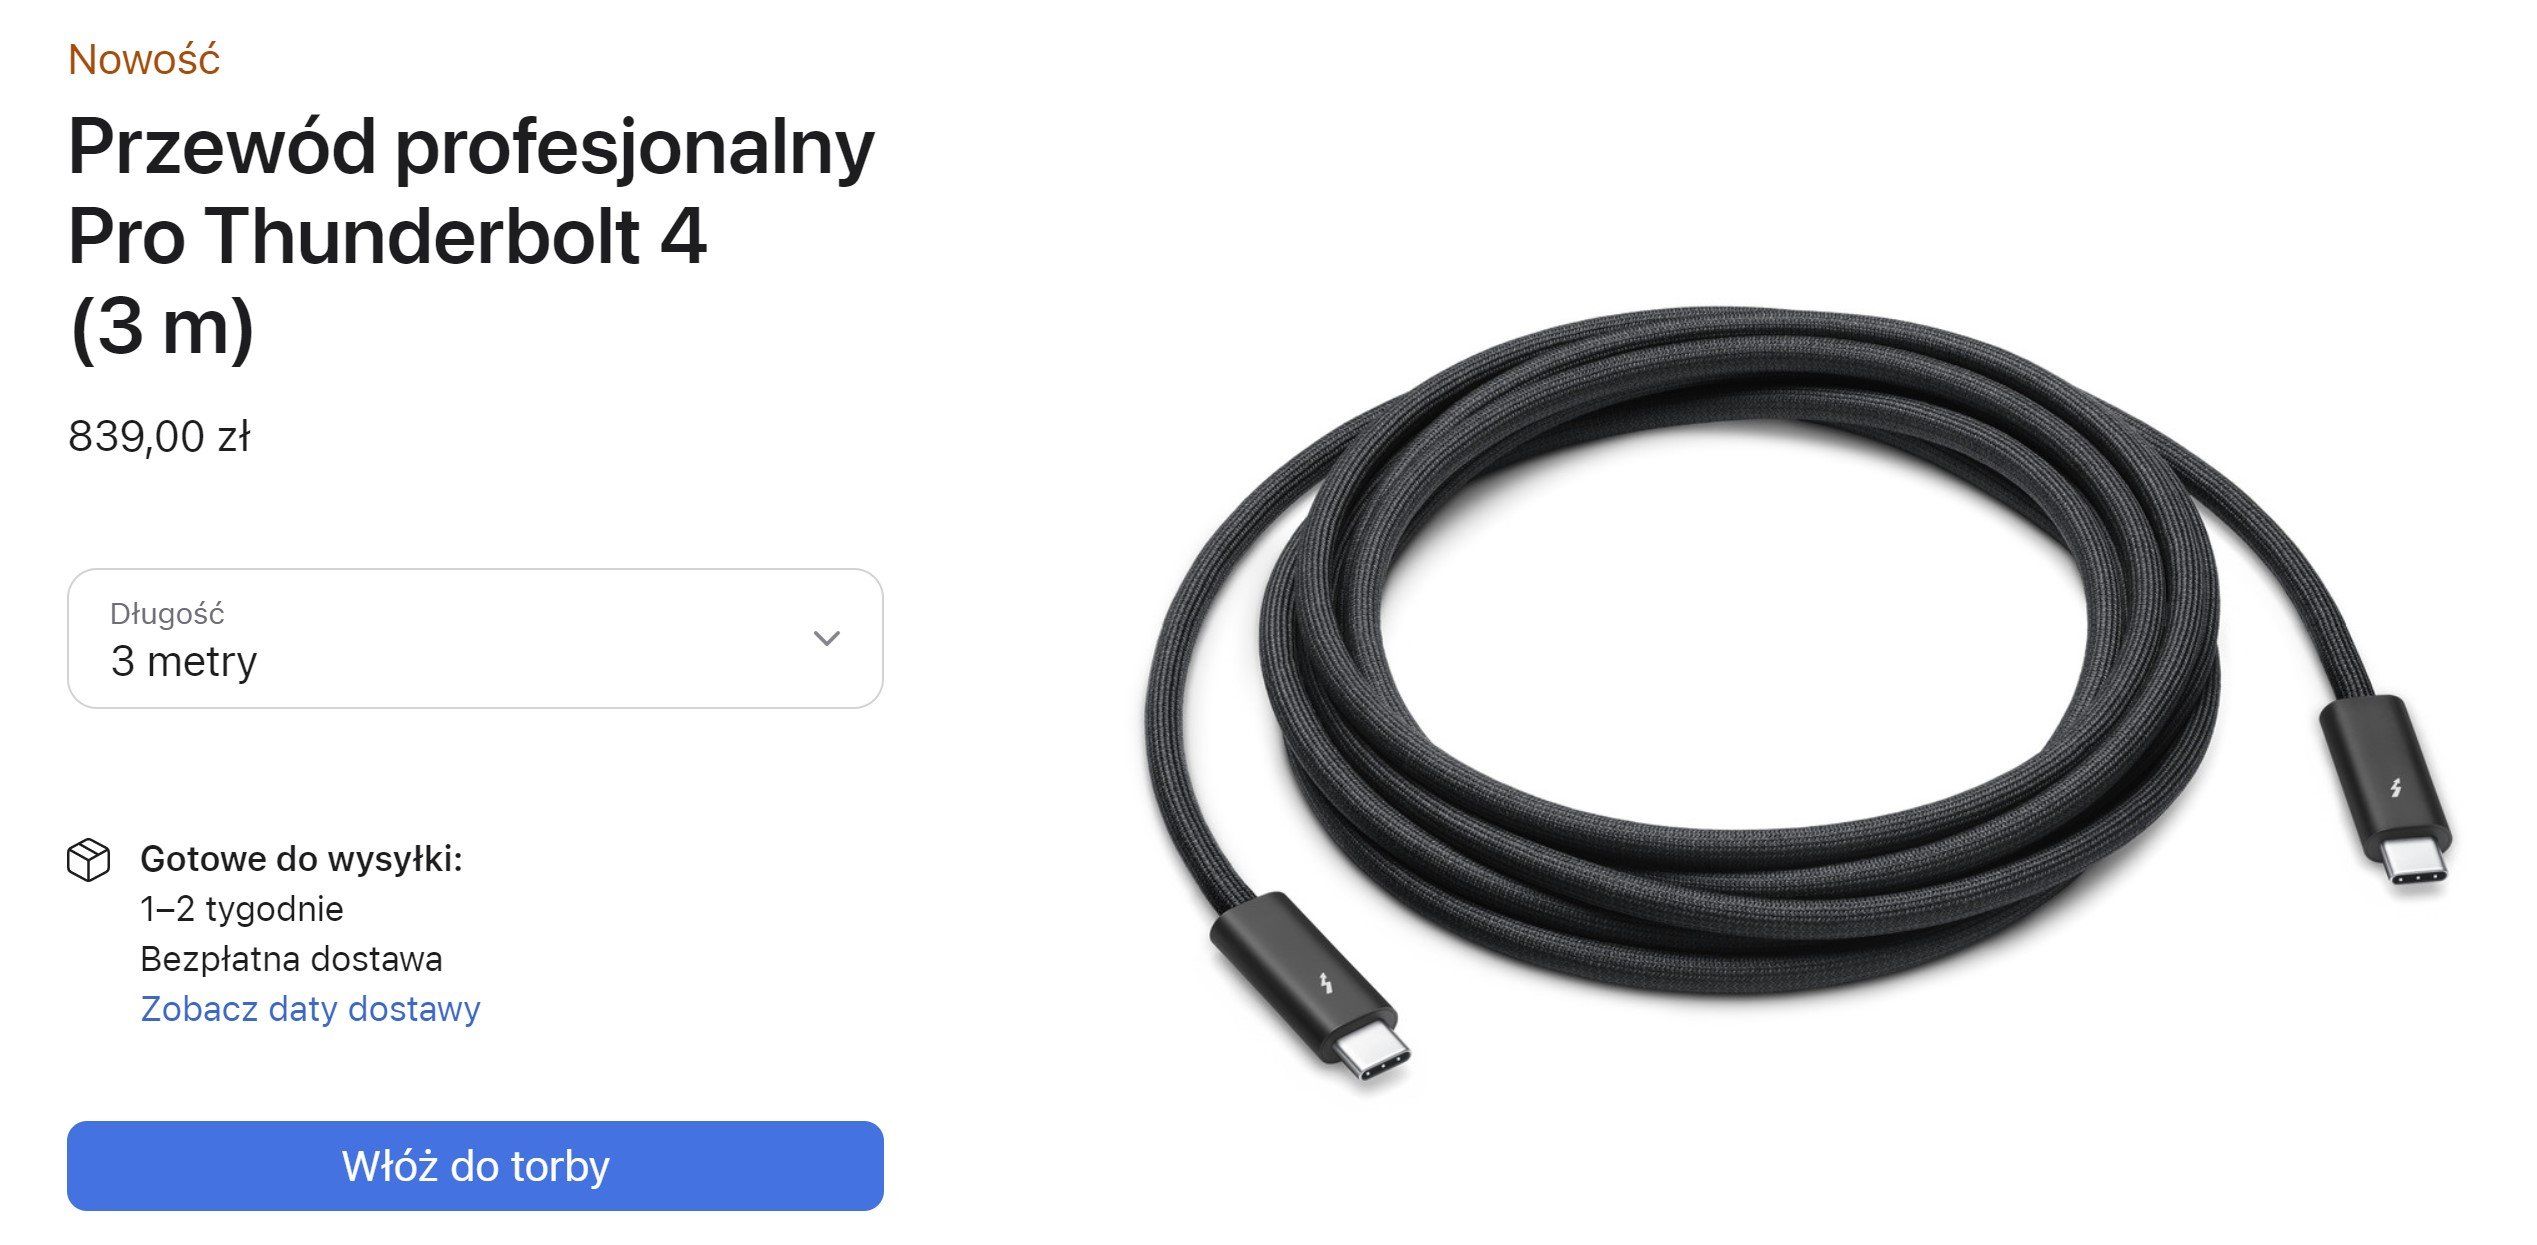Click the 'Pro Thunderbolt 4' title line
The height and width of the screenshot is (1245, 2537).
click(387, 237)
